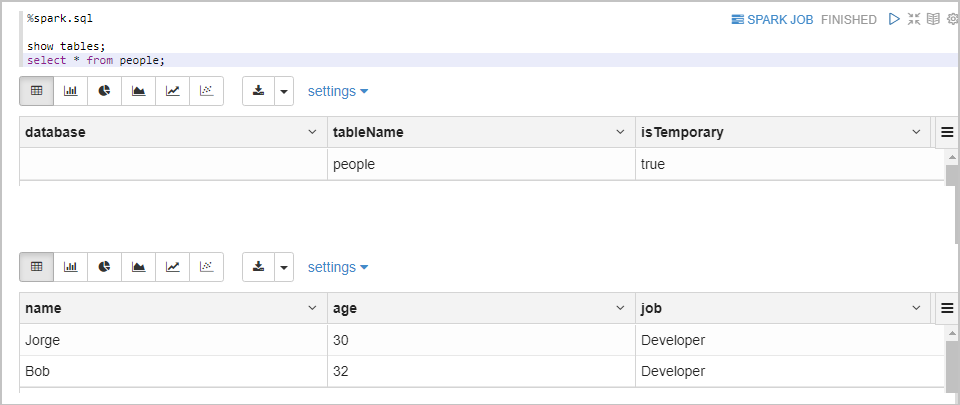960x405 pixels.
Task: Open name column menu chevron
Action: [x=313, y=308]
